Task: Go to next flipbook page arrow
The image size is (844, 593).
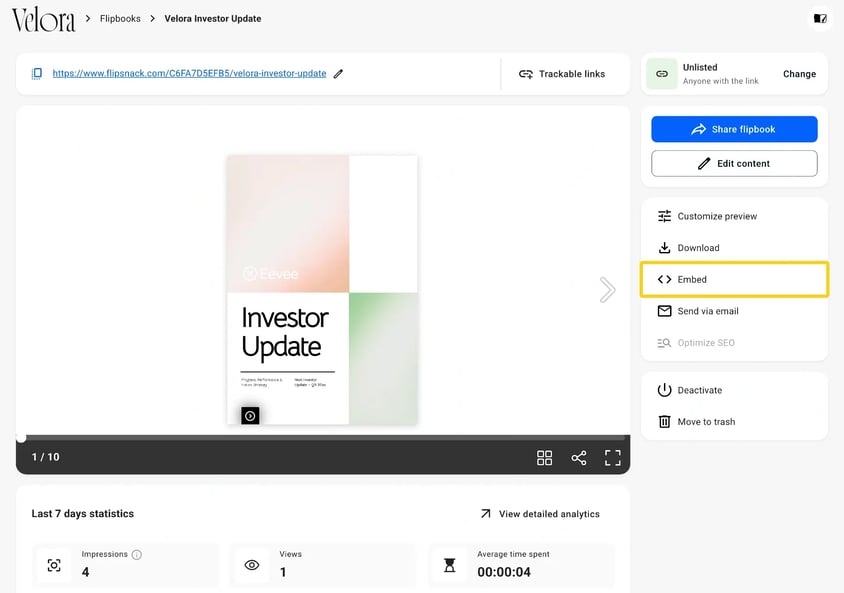Action: pyautogui.click(x=607, y=290)
